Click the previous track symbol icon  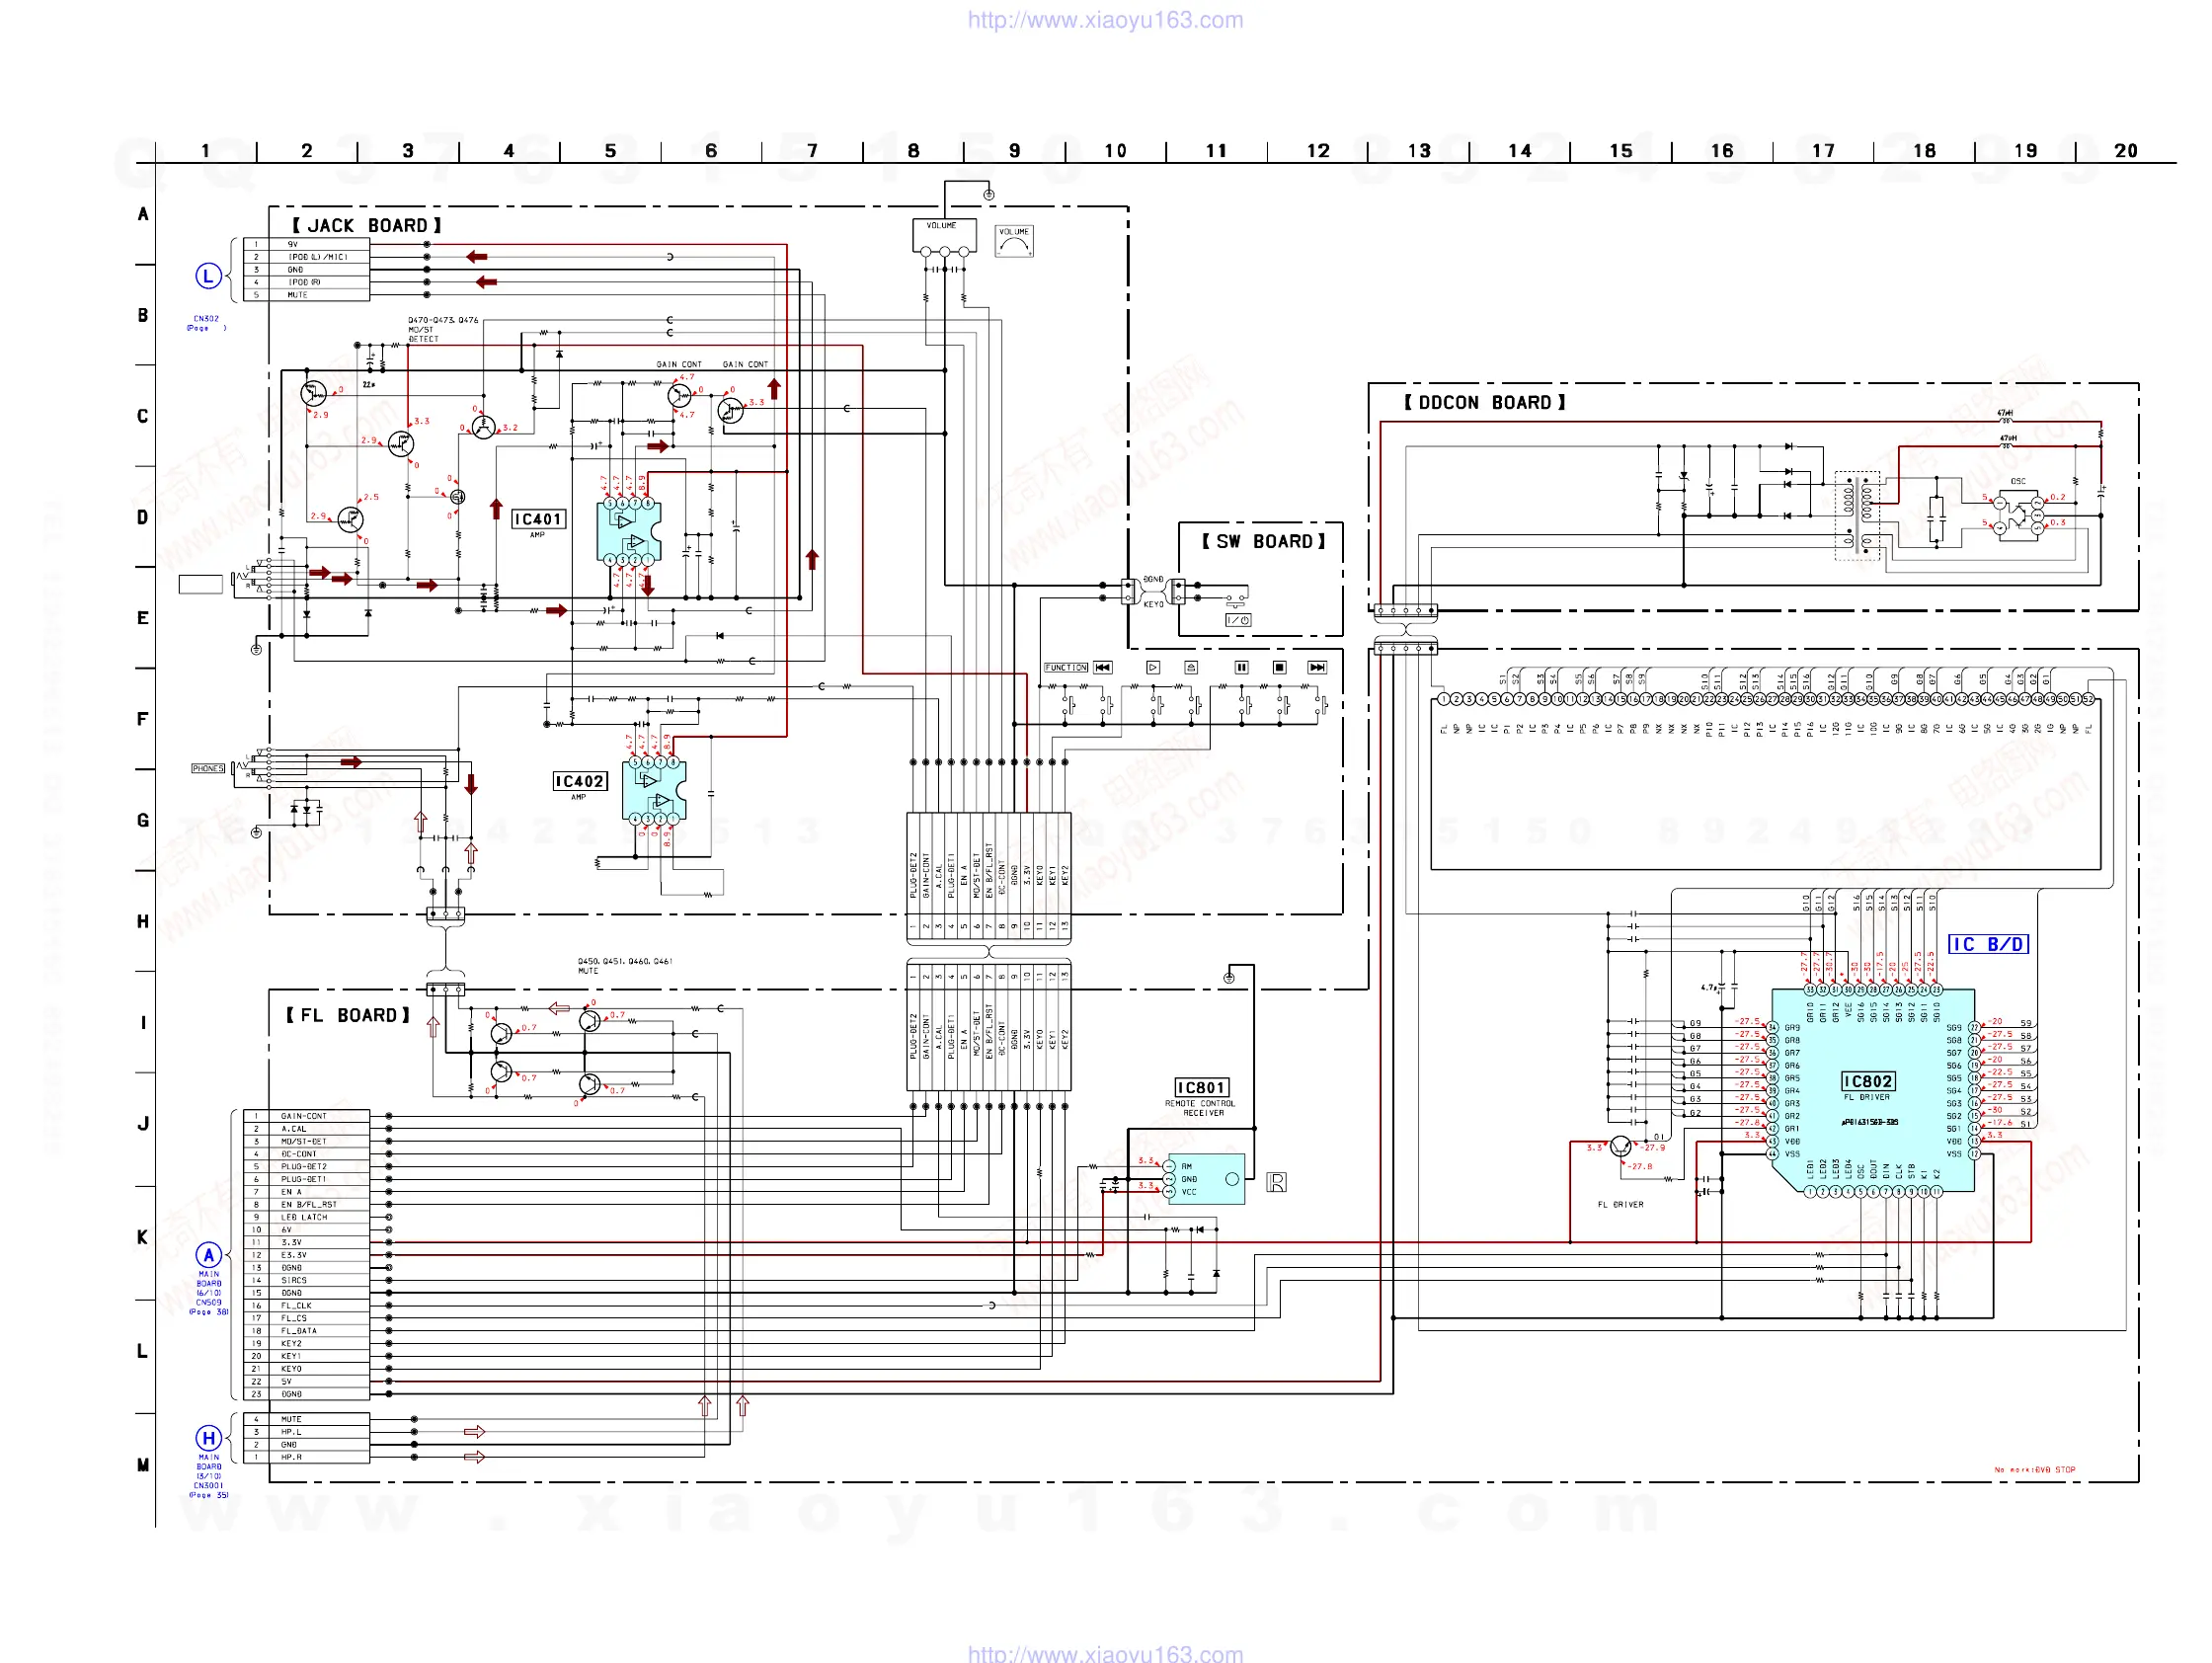click(x=1102, y=667)
